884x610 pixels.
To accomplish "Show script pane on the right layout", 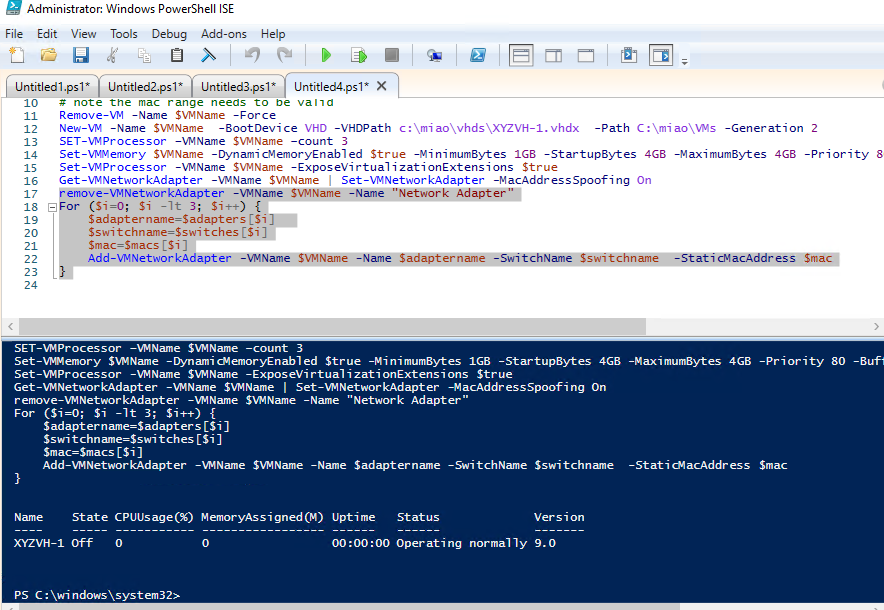I will pyautogui.click(x=554, y=55).
